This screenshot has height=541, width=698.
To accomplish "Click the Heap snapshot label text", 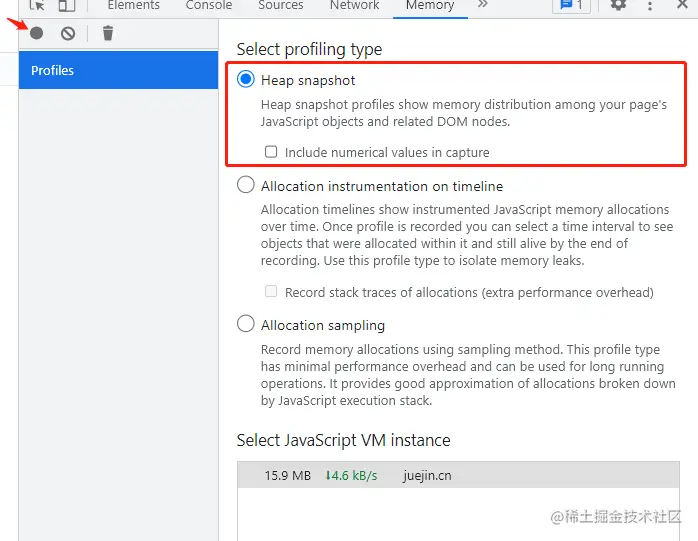I will point(308,81).
